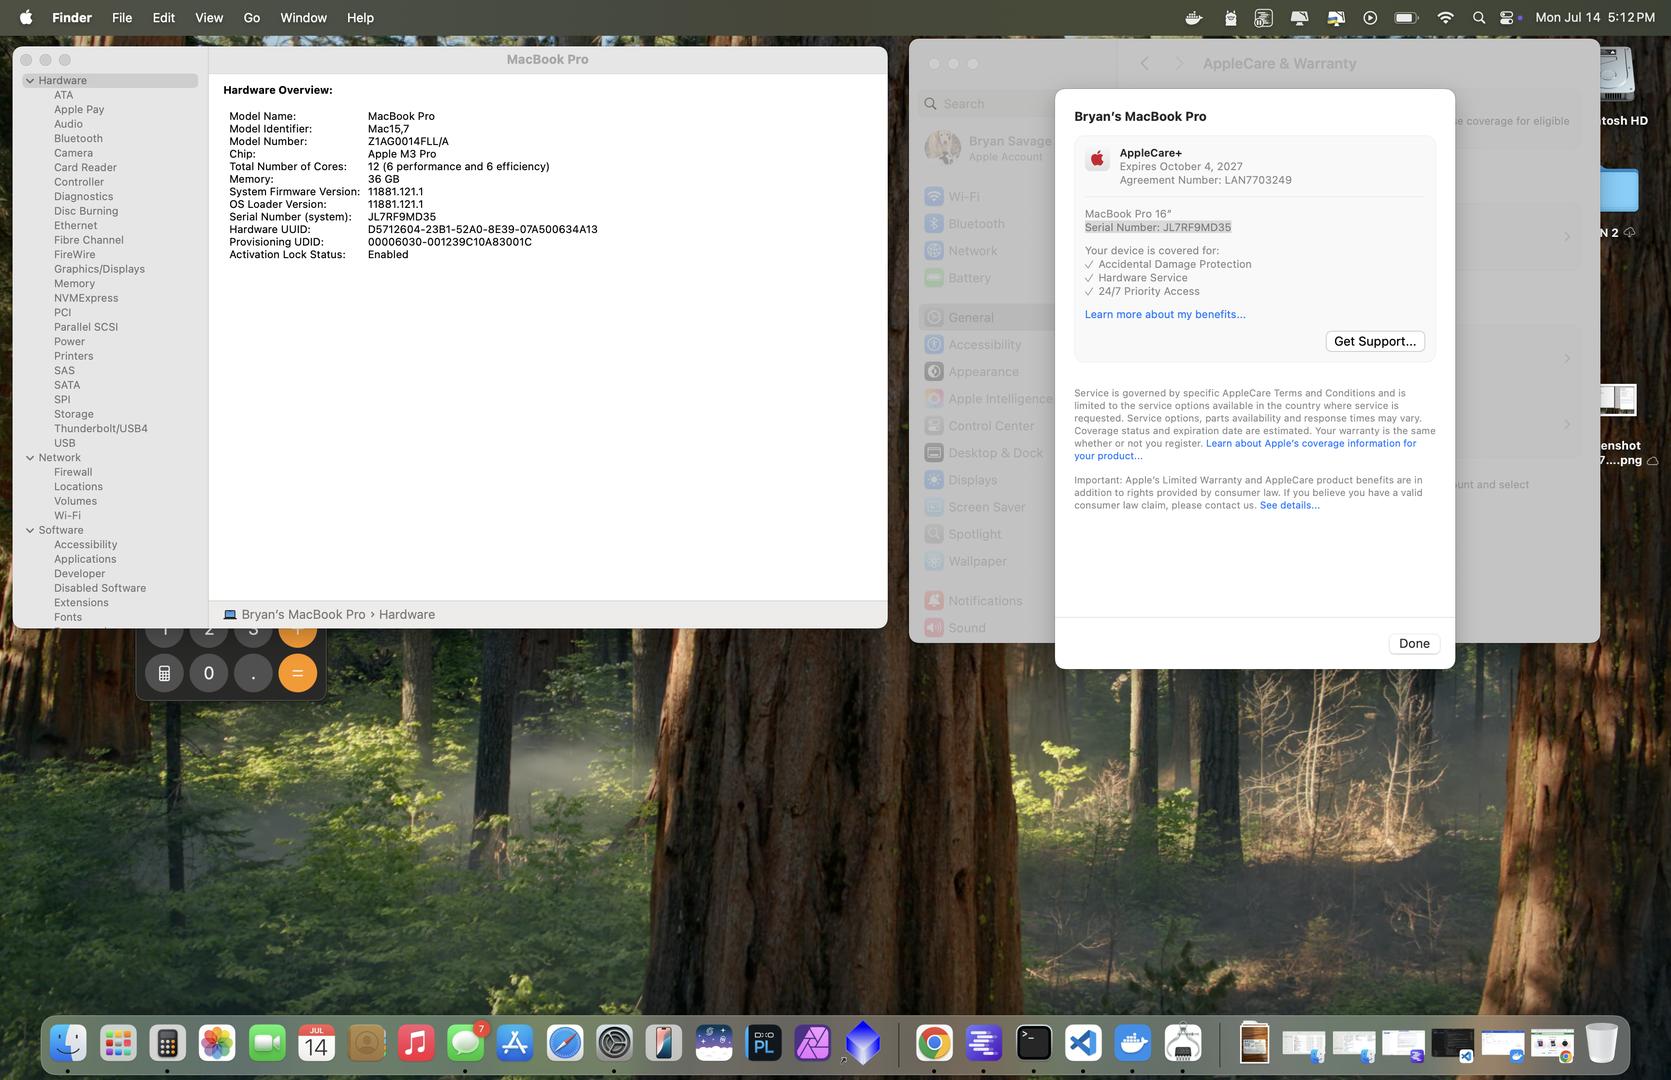Click the date and time in menu bar

[1595, 17]
